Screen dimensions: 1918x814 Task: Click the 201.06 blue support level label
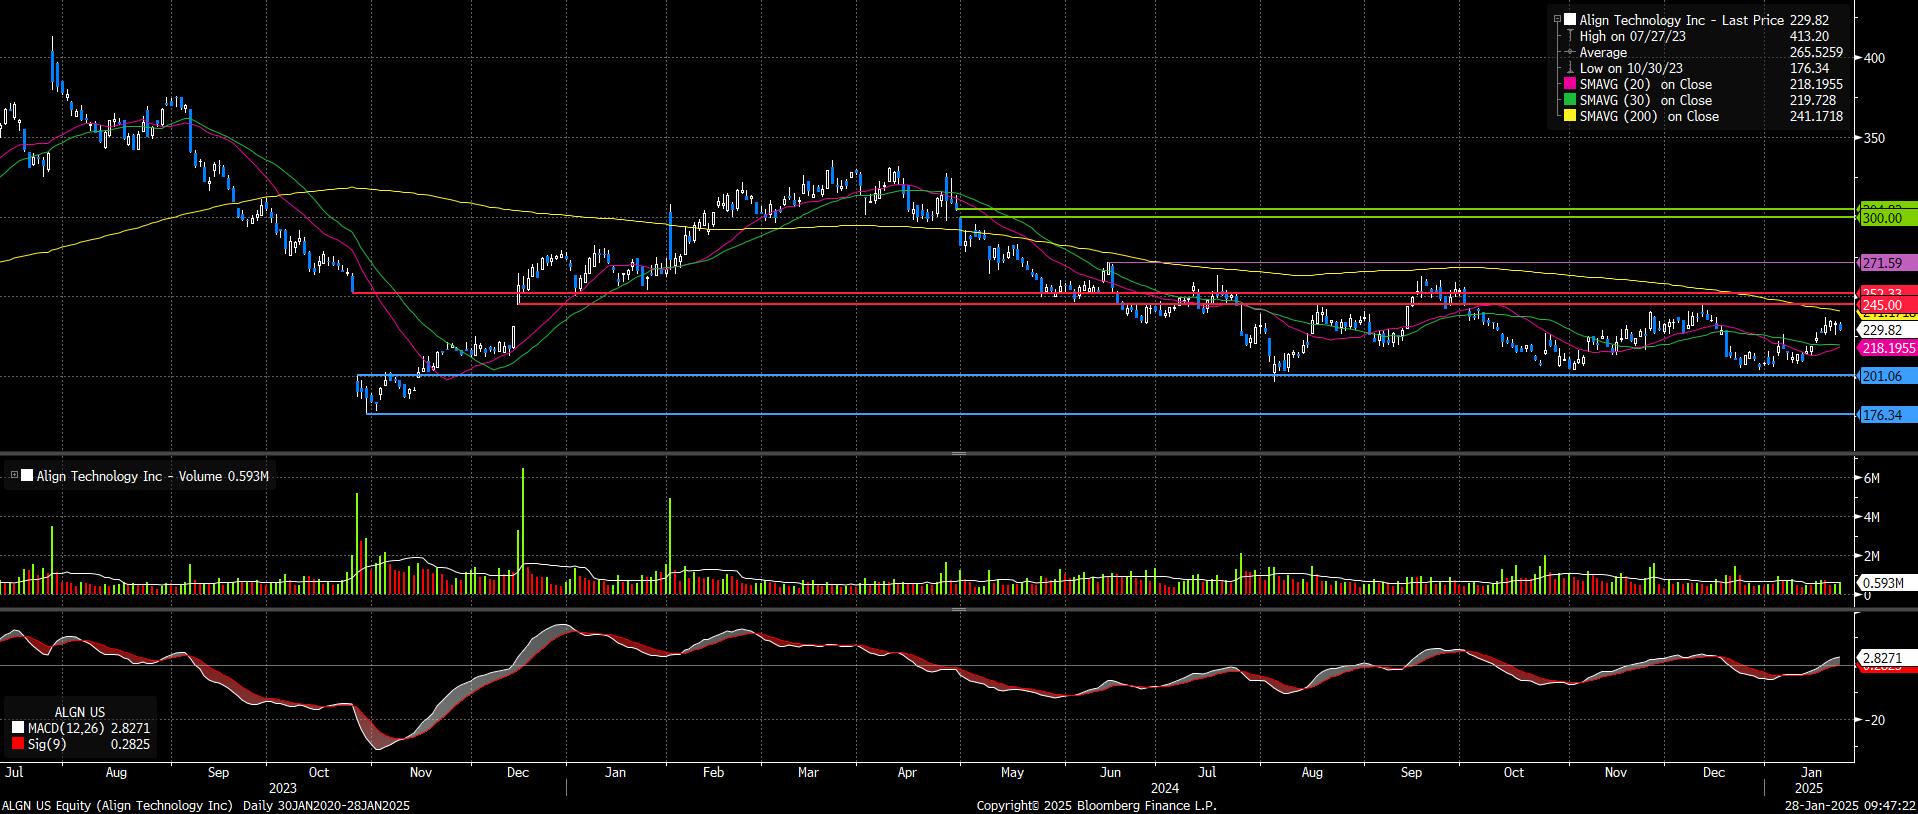coord(1887,376)
